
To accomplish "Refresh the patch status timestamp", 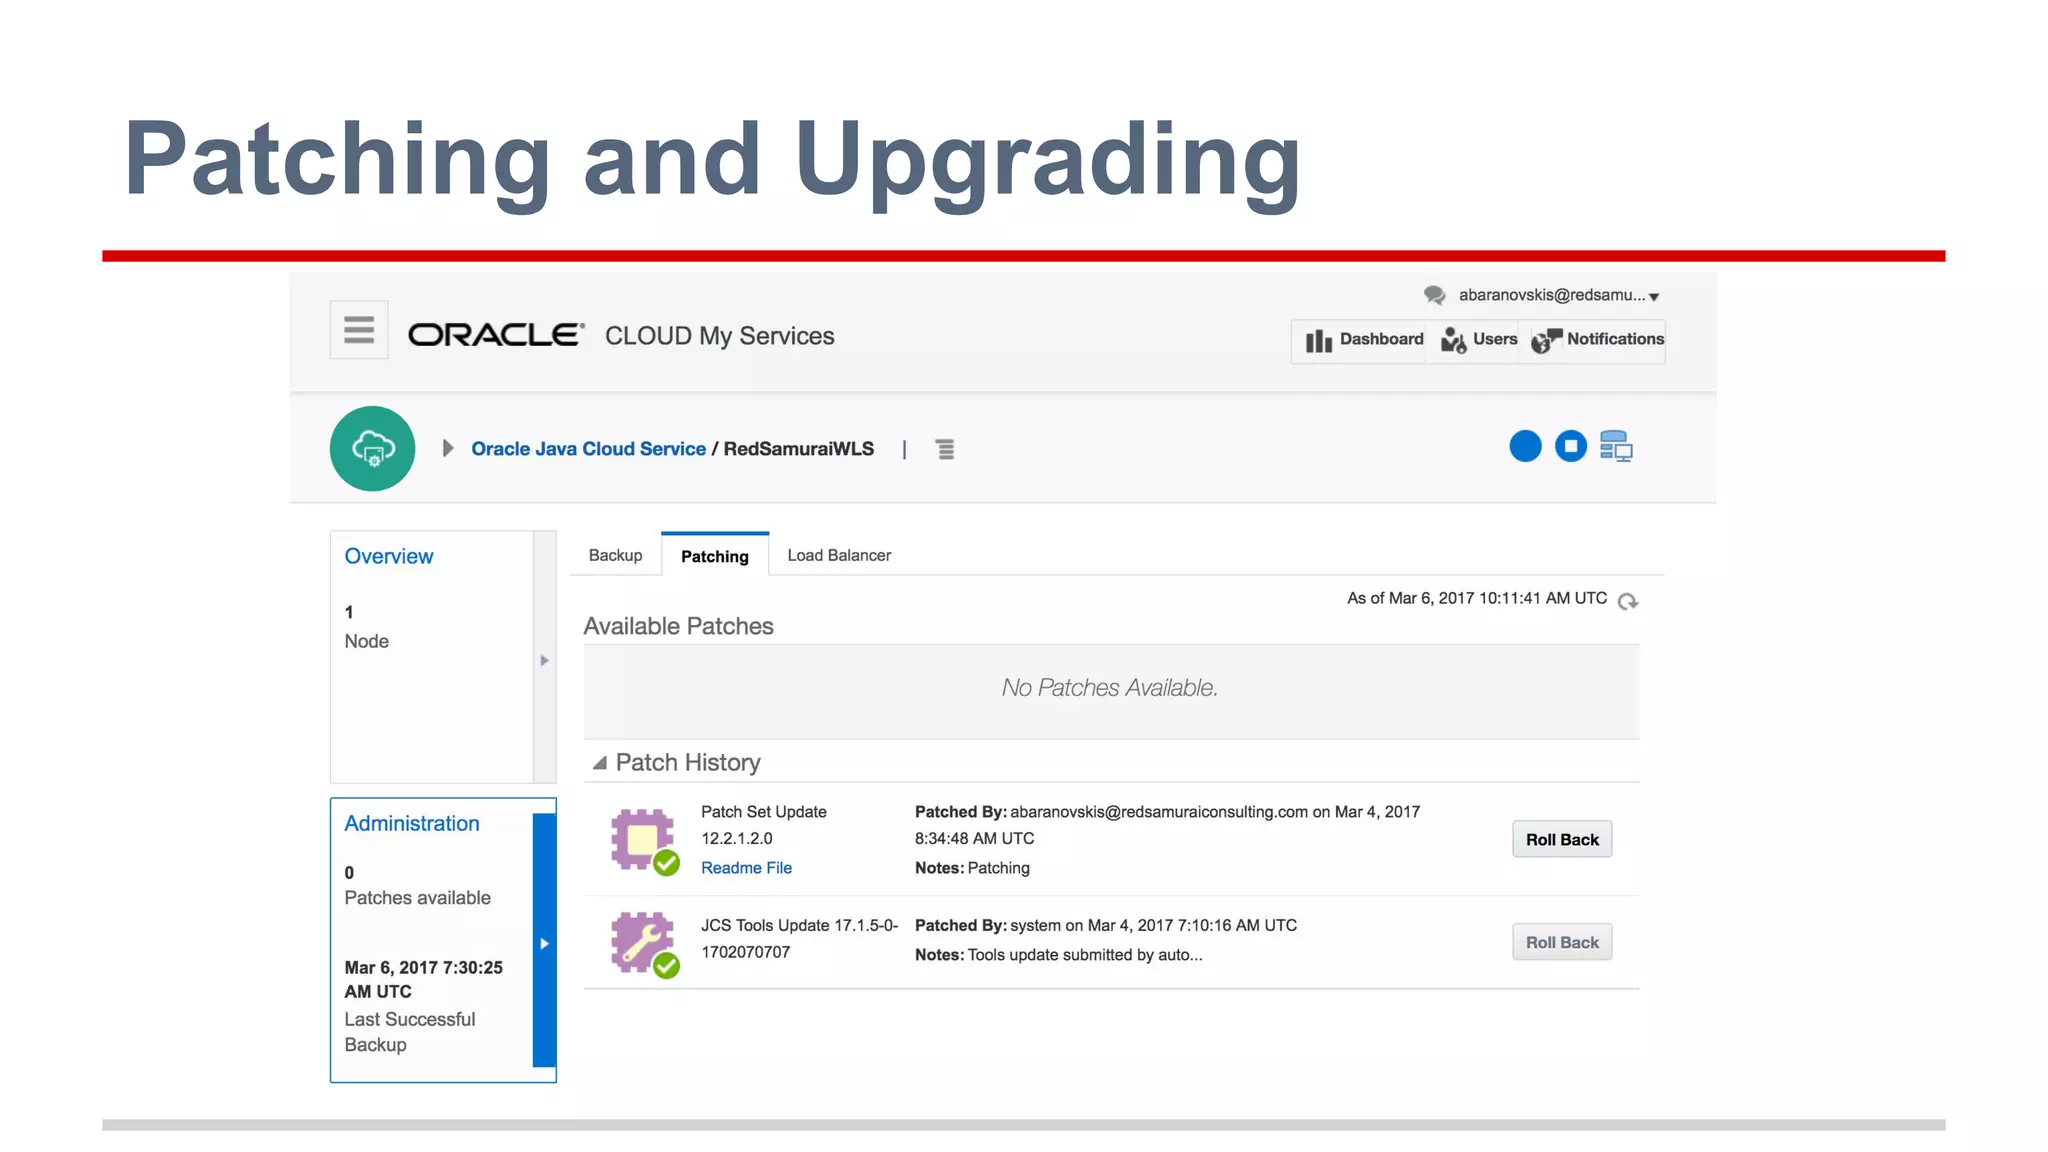I will click(1628, 601).
